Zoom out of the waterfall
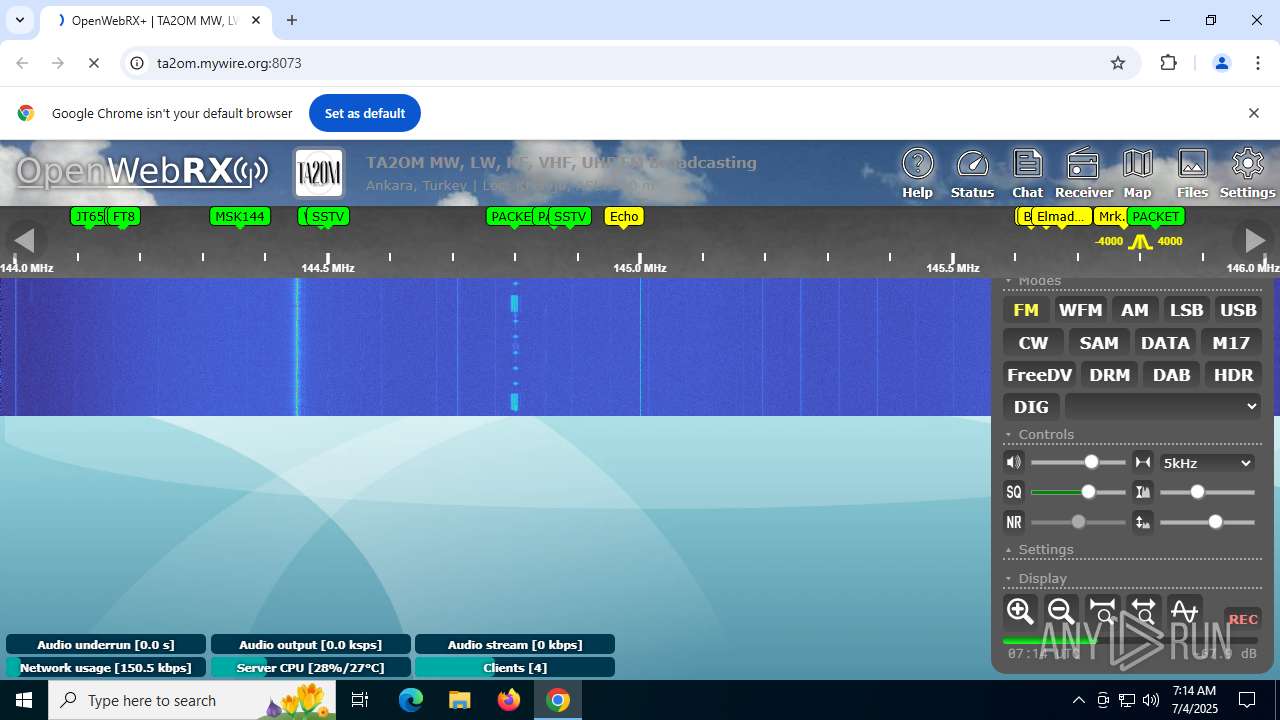 coord(1061,611)
